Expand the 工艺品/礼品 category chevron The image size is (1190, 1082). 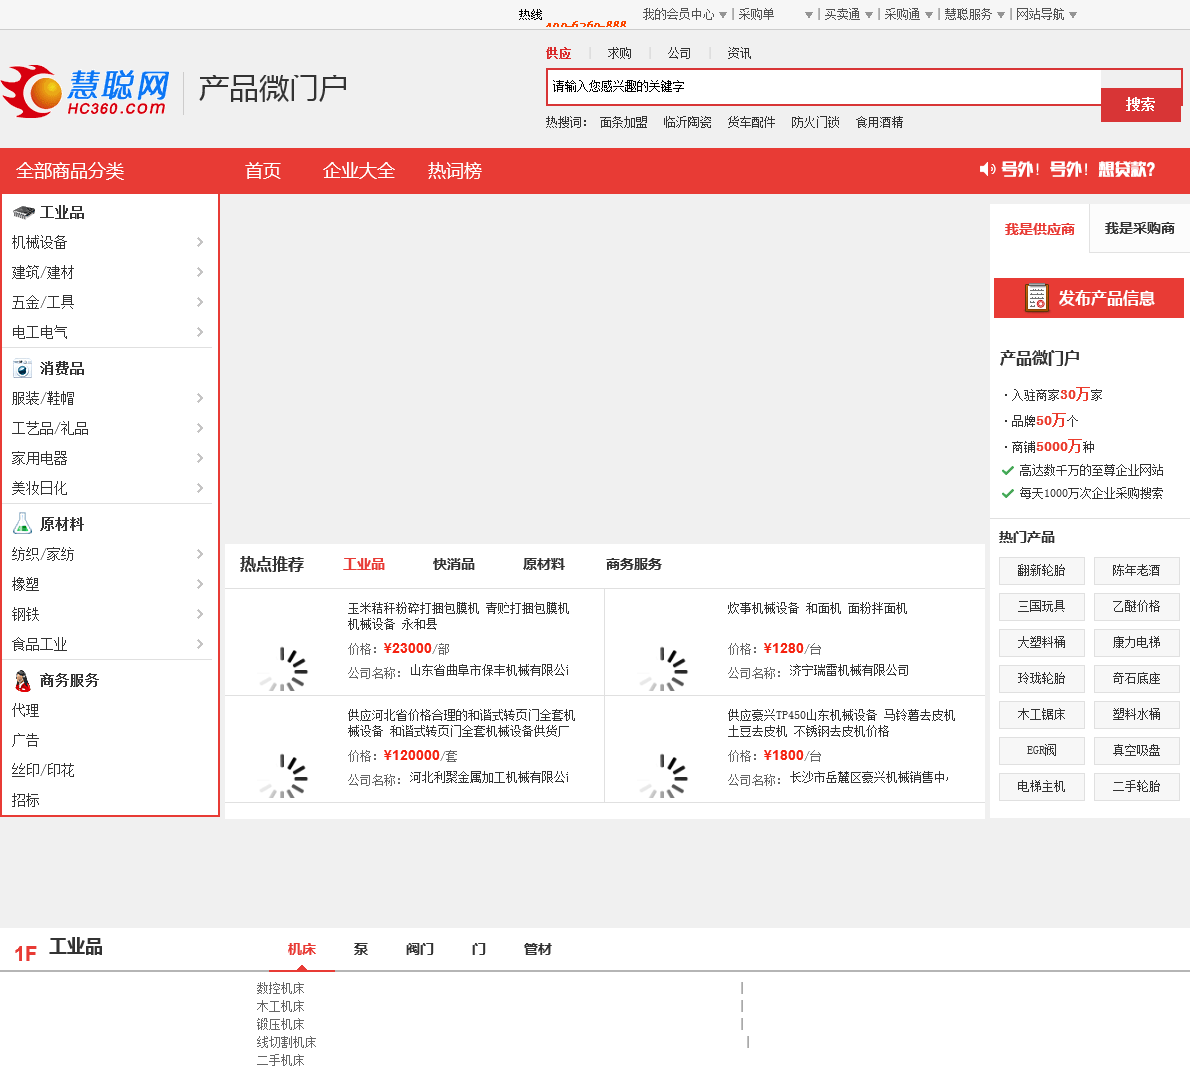[x=200, y=428]
